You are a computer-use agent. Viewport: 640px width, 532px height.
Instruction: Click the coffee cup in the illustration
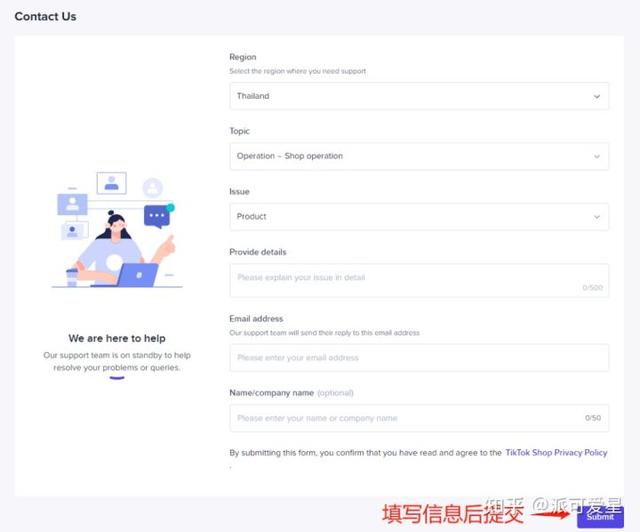click(72, 276)
